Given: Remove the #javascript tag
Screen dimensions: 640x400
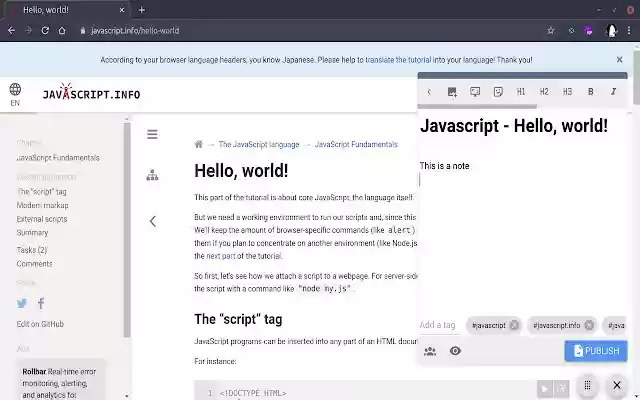Looking at the screenshot, I should (x=514, y=325).
